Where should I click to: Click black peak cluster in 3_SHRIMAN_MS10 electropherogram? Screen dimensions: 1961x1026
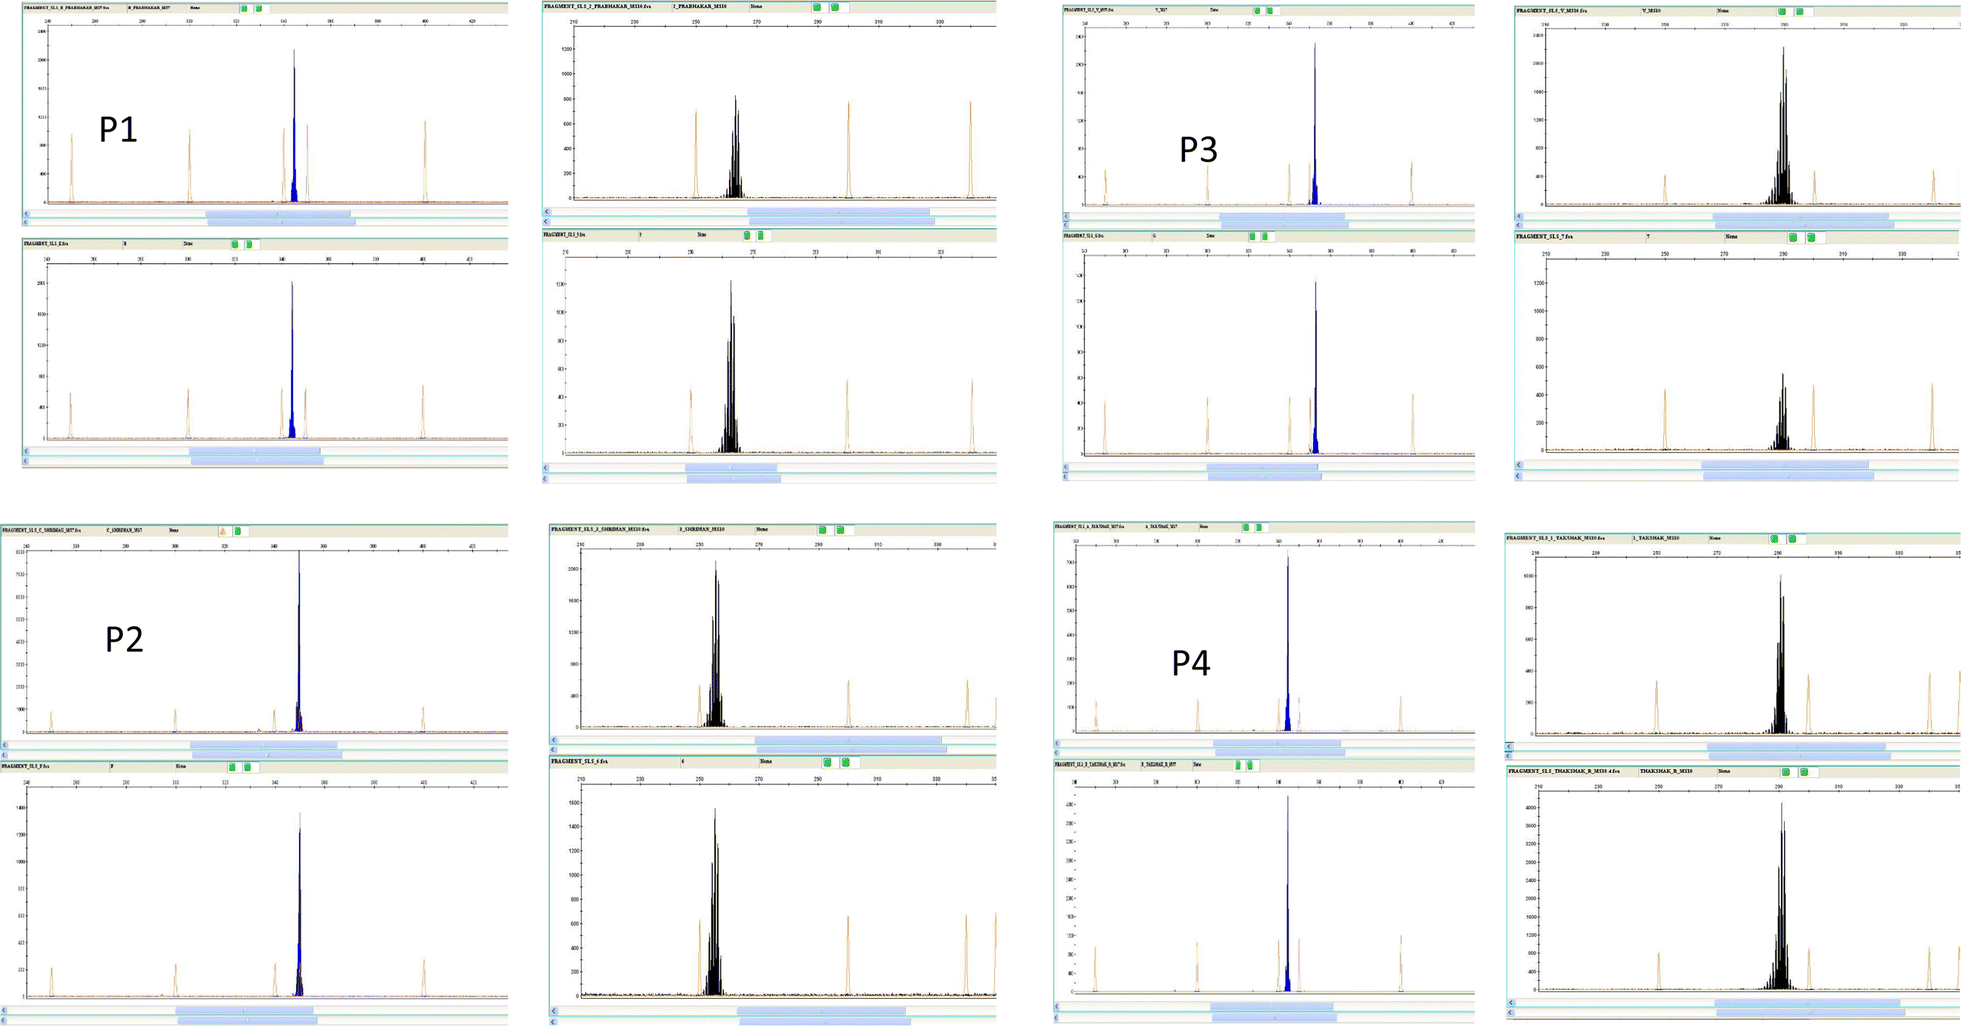tap(715, 645)
